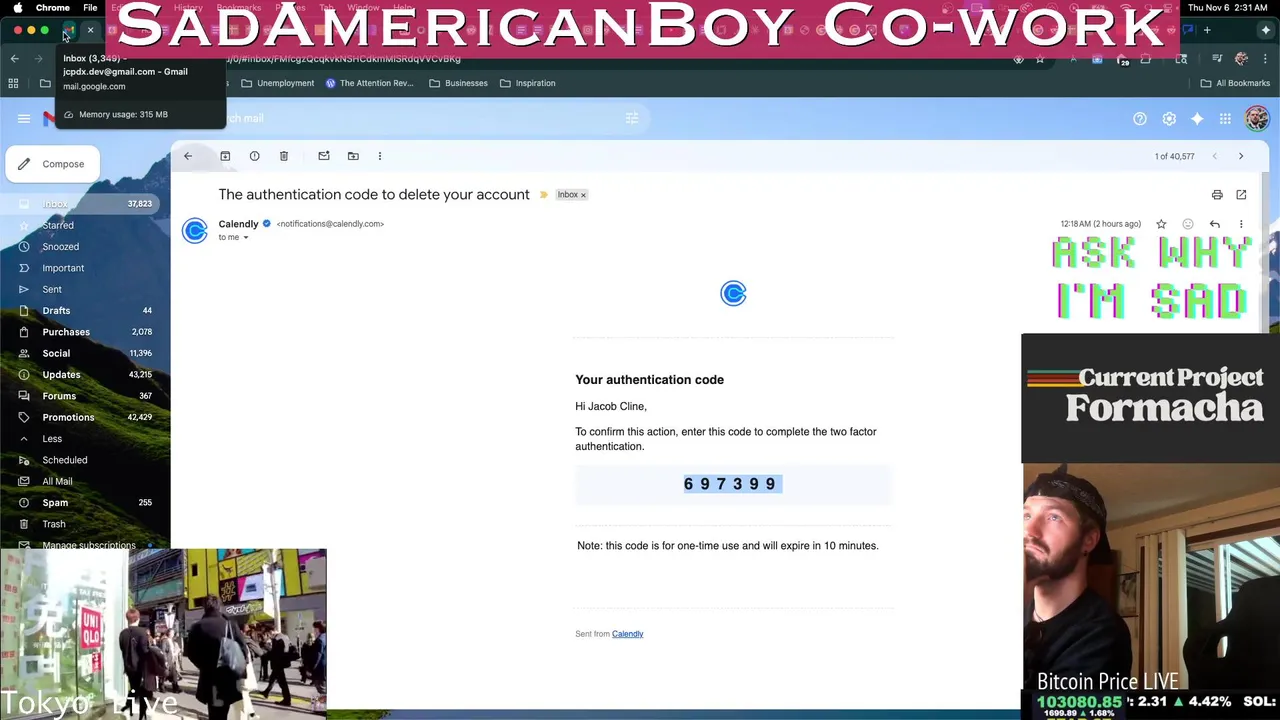The height and width of the screenshot is (720, 1280).
Task: Open Important folder
Action: 80,268
